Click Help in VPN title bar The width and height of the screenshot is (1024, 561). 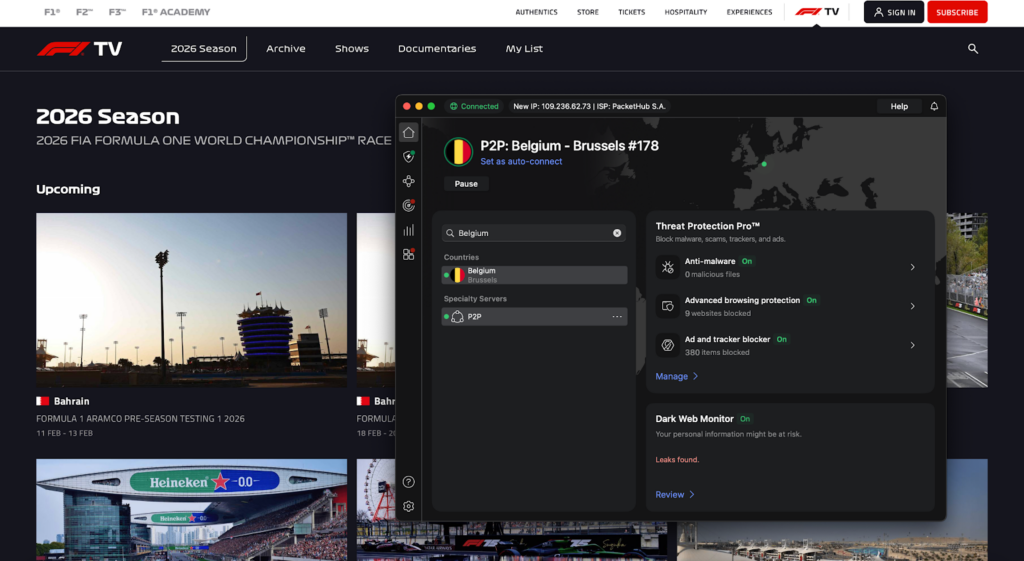point(899,106)
